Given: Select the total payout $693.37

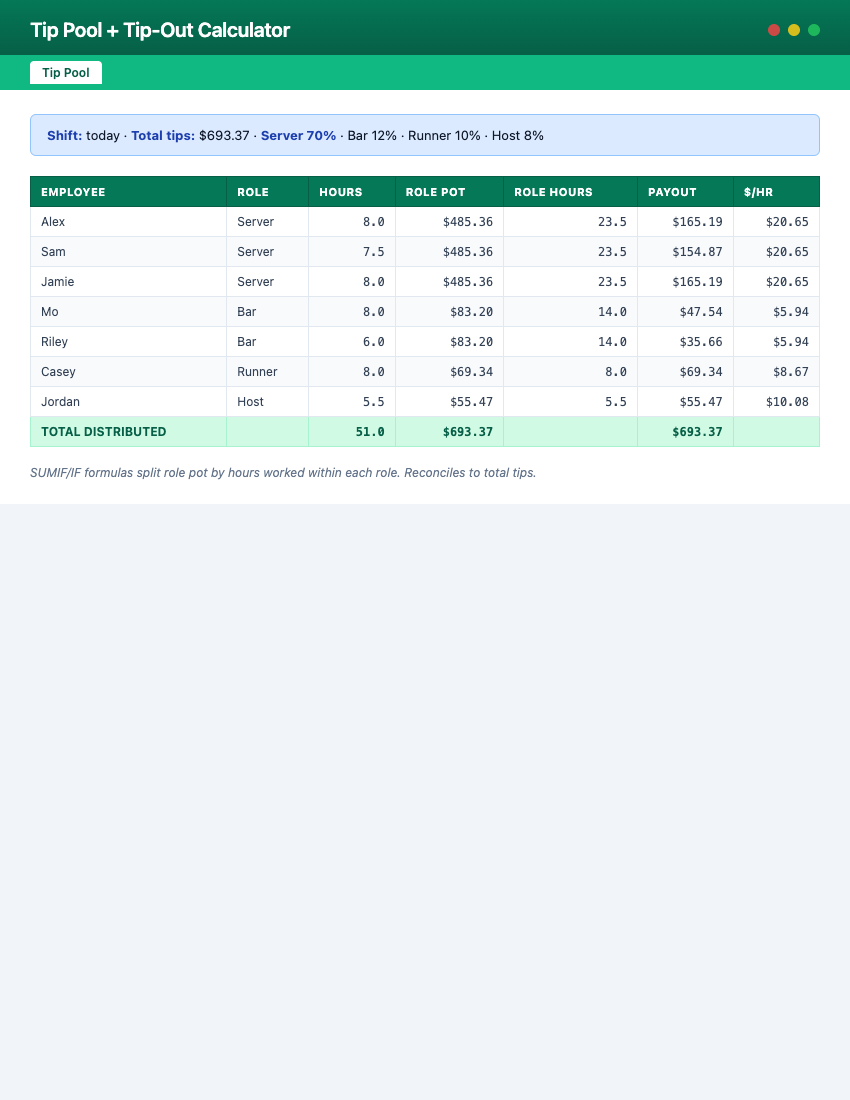Looking at the screenshot, I should click(685, 431).
